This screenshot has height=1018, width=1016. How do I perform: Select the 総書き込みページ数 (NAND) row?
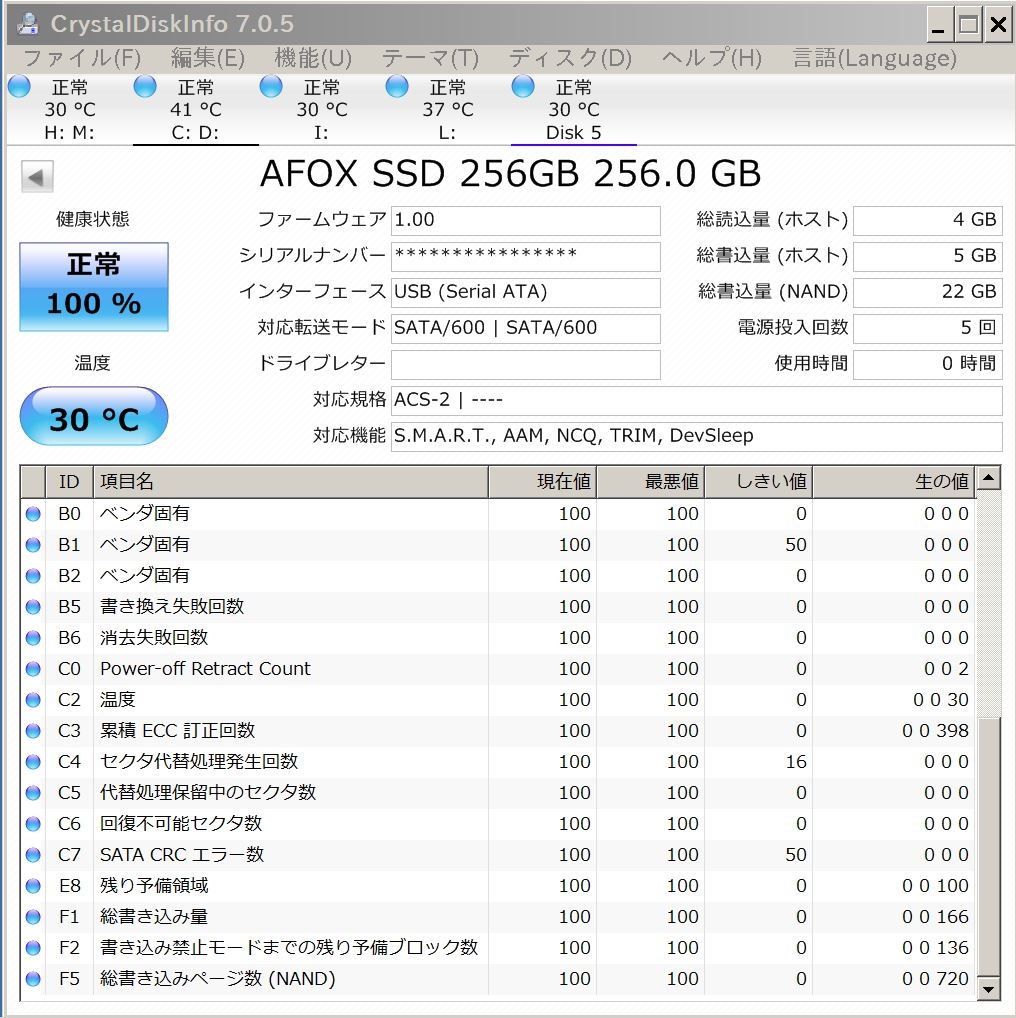pos(498,979)
